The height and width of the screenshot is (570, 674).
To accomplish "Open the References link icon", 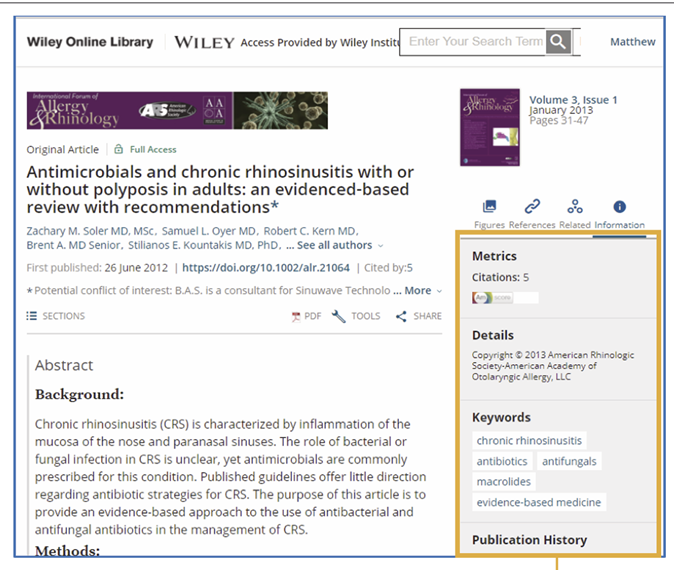I will tap(532, 207).
